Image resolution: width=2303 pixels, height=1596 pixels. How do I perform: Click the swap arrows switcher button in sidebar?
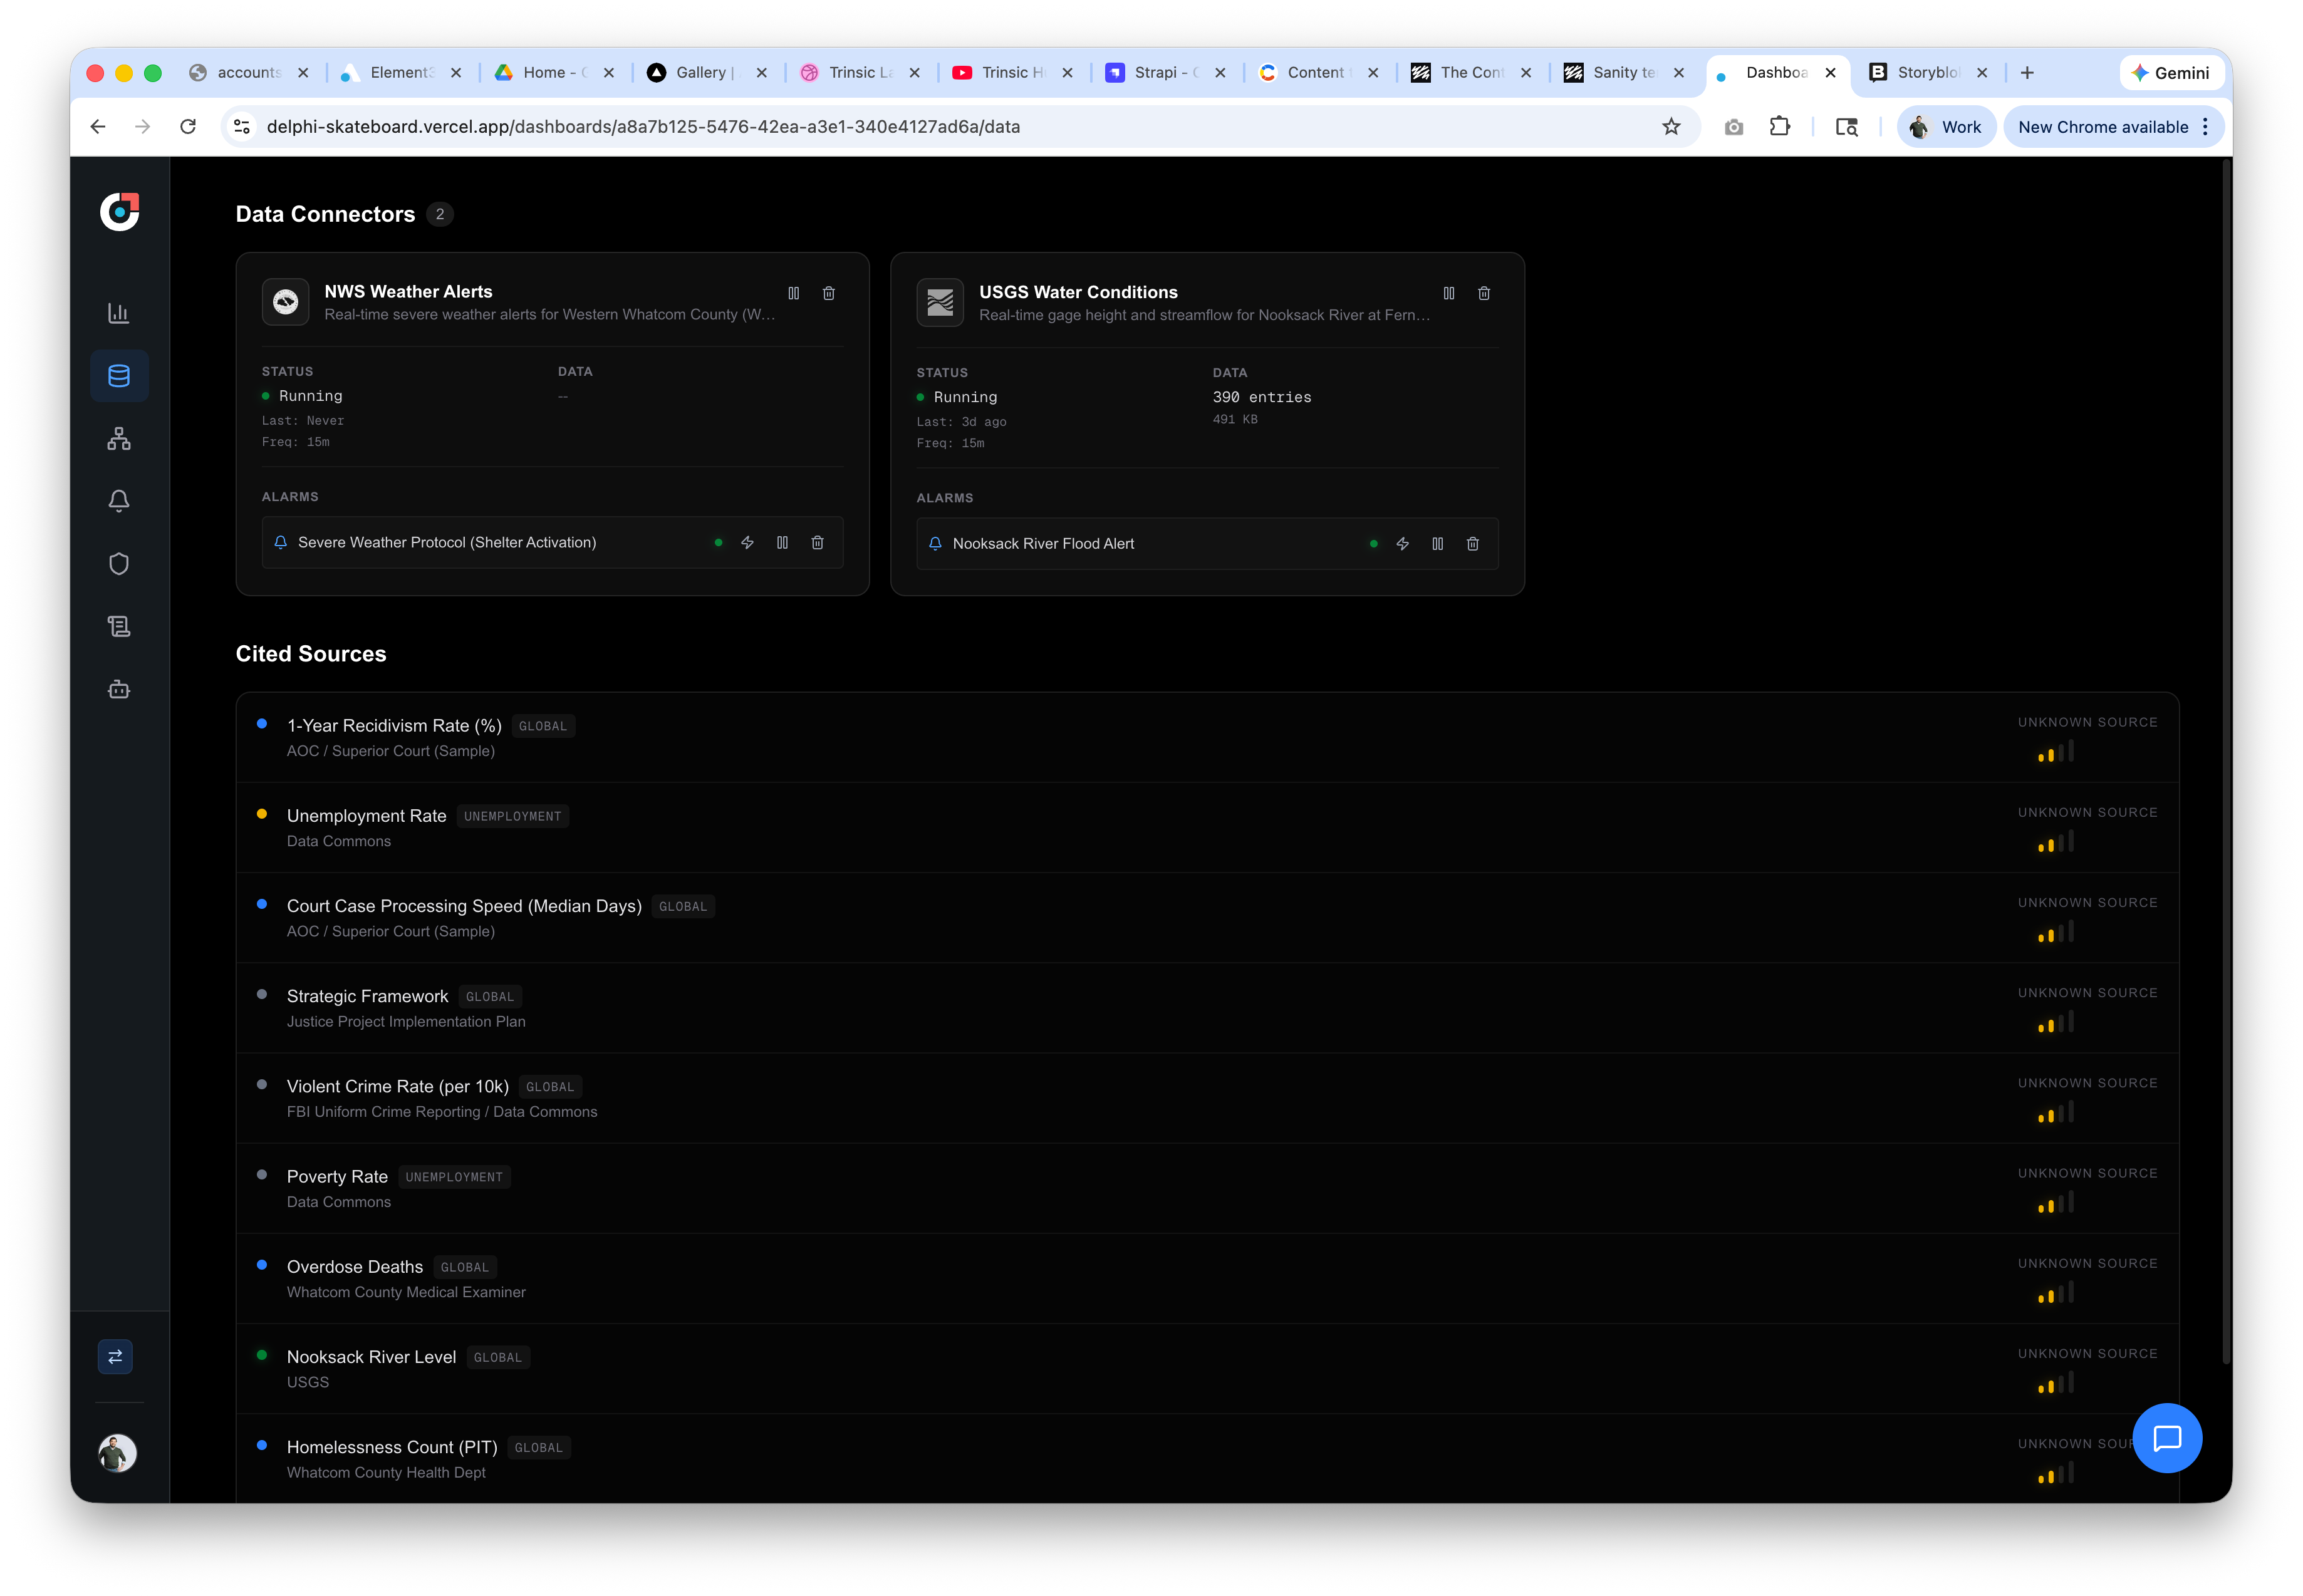(x=115, y=1357)
